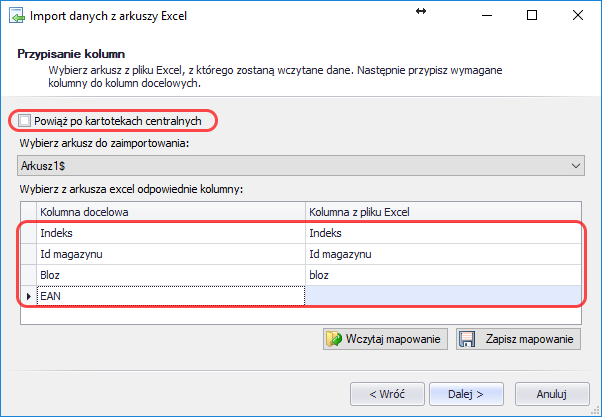The width and height of the screenshot is (602, 417).
Task: Close the Import danych dialog
Action: click(577, 16)
